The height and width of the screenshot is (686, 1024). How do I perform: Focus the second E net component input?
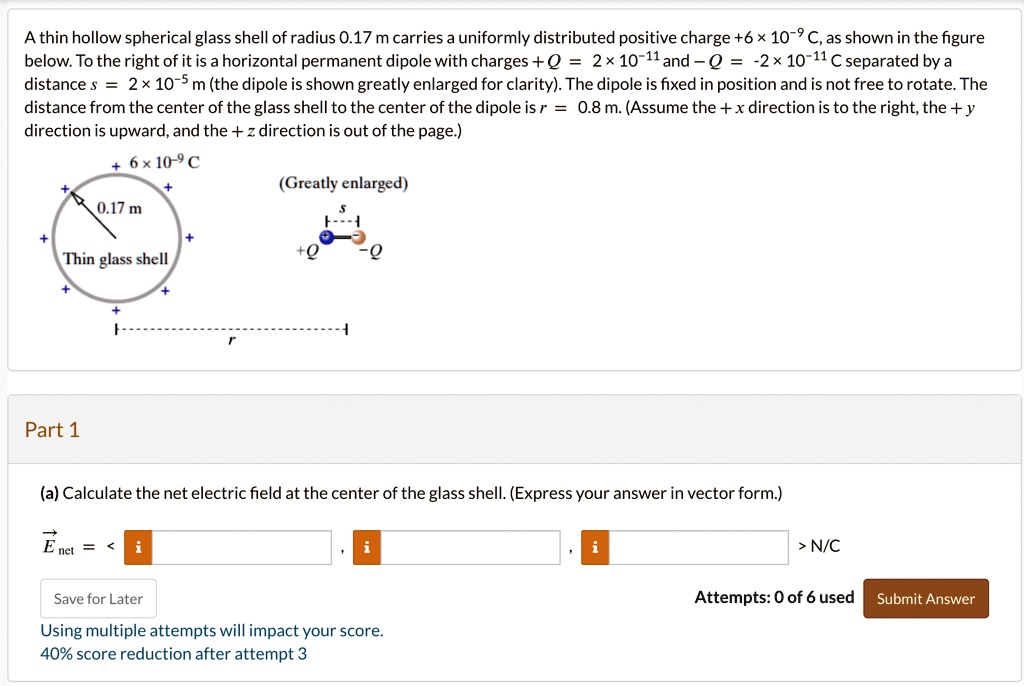pos(470,547)
